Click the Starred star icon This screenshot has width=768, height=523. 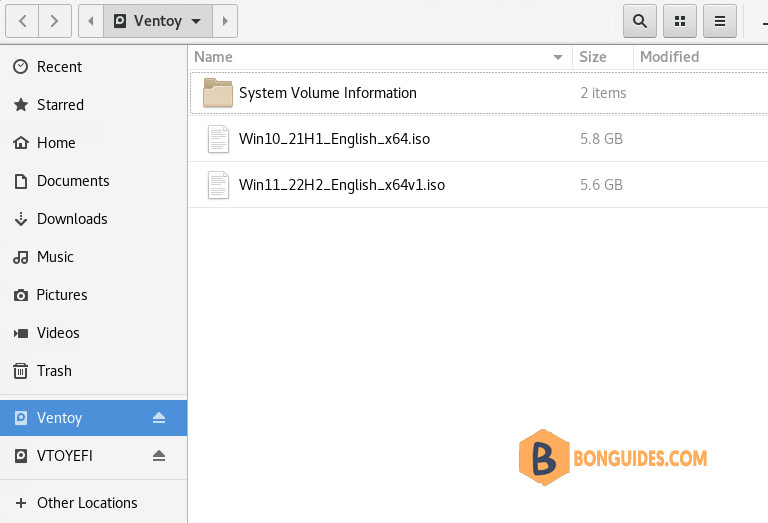coord(21,104)
